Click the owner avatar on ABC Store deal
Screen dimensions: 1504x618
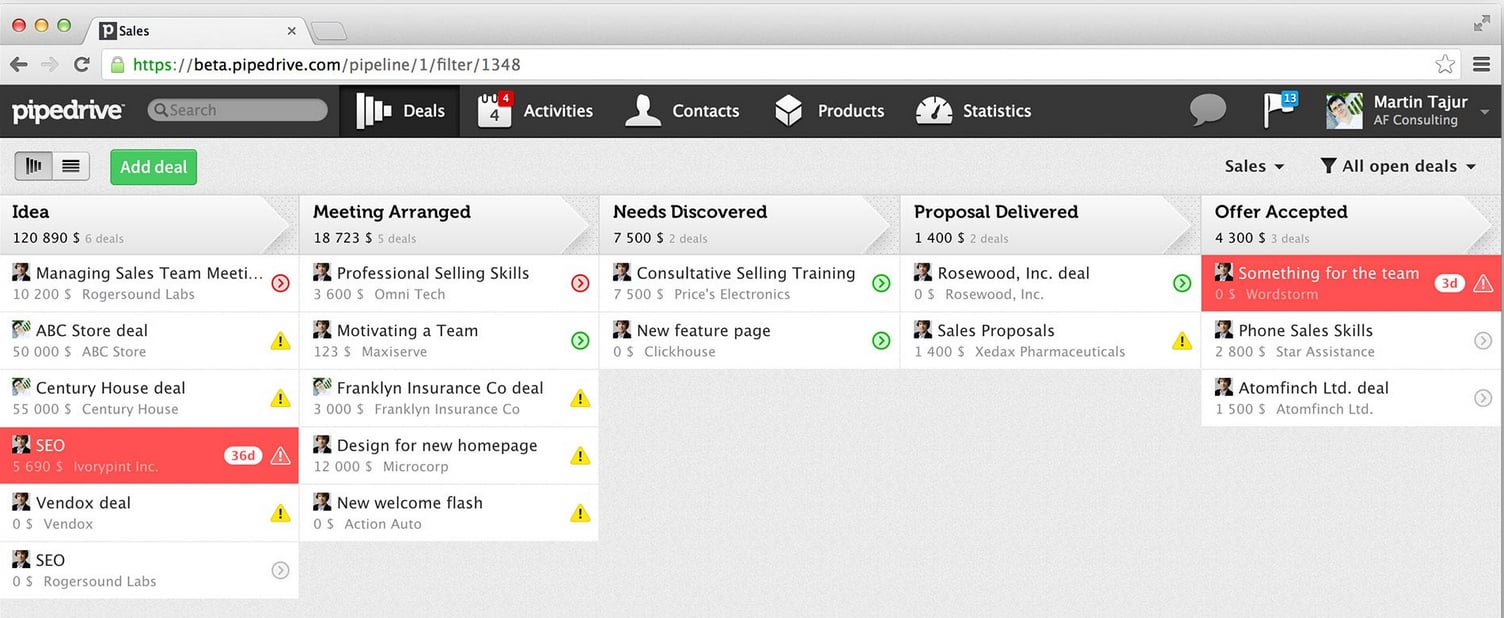[x=21, y=329]
